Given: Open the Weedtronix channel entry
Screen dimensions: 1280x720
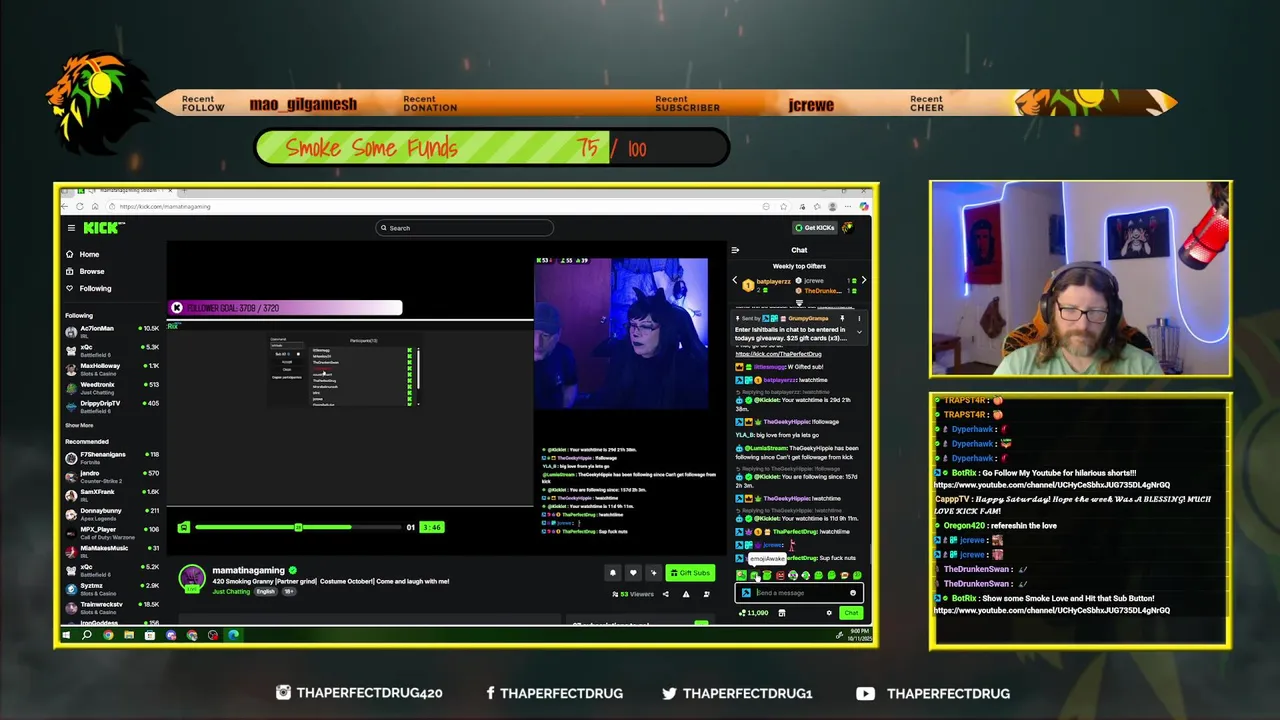Looking at the screenshot, I should pos(112,387).
